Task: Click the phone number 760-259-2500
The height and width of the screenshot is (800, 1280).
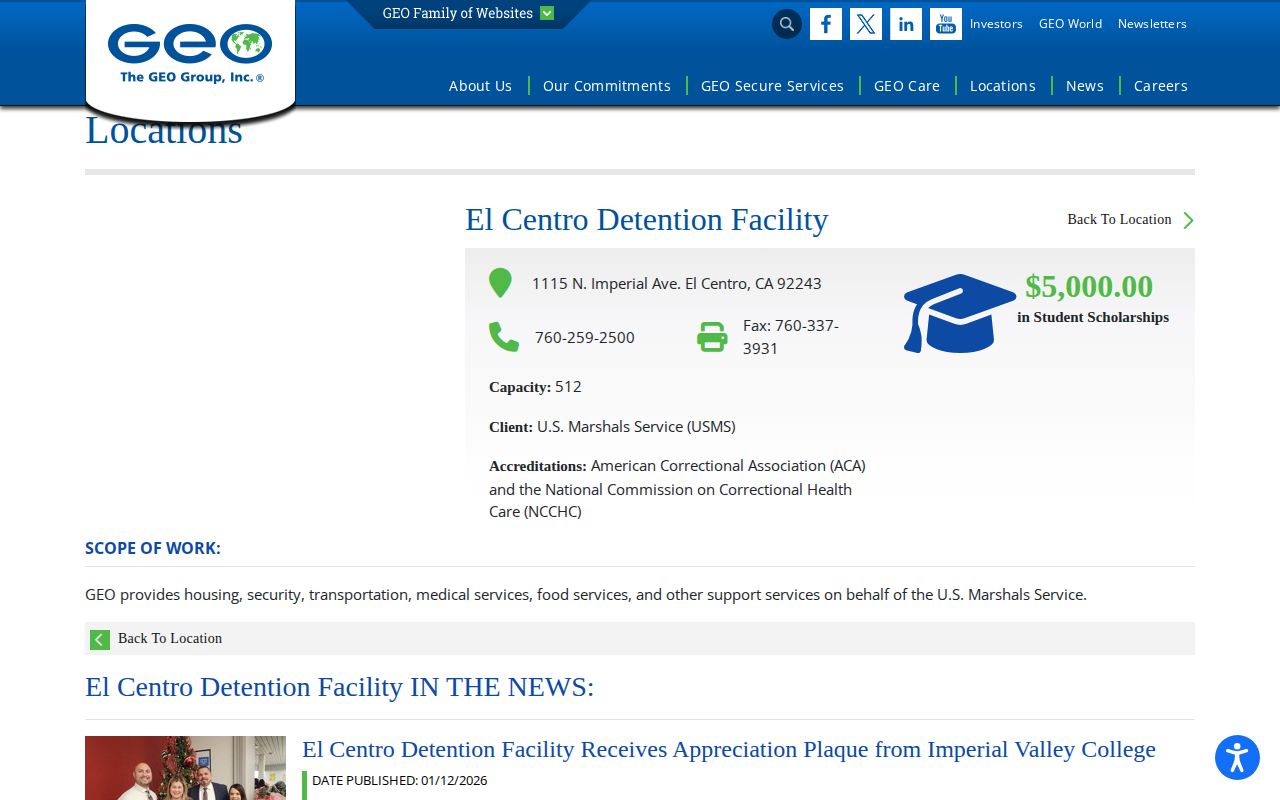Action: pos(585,338)
